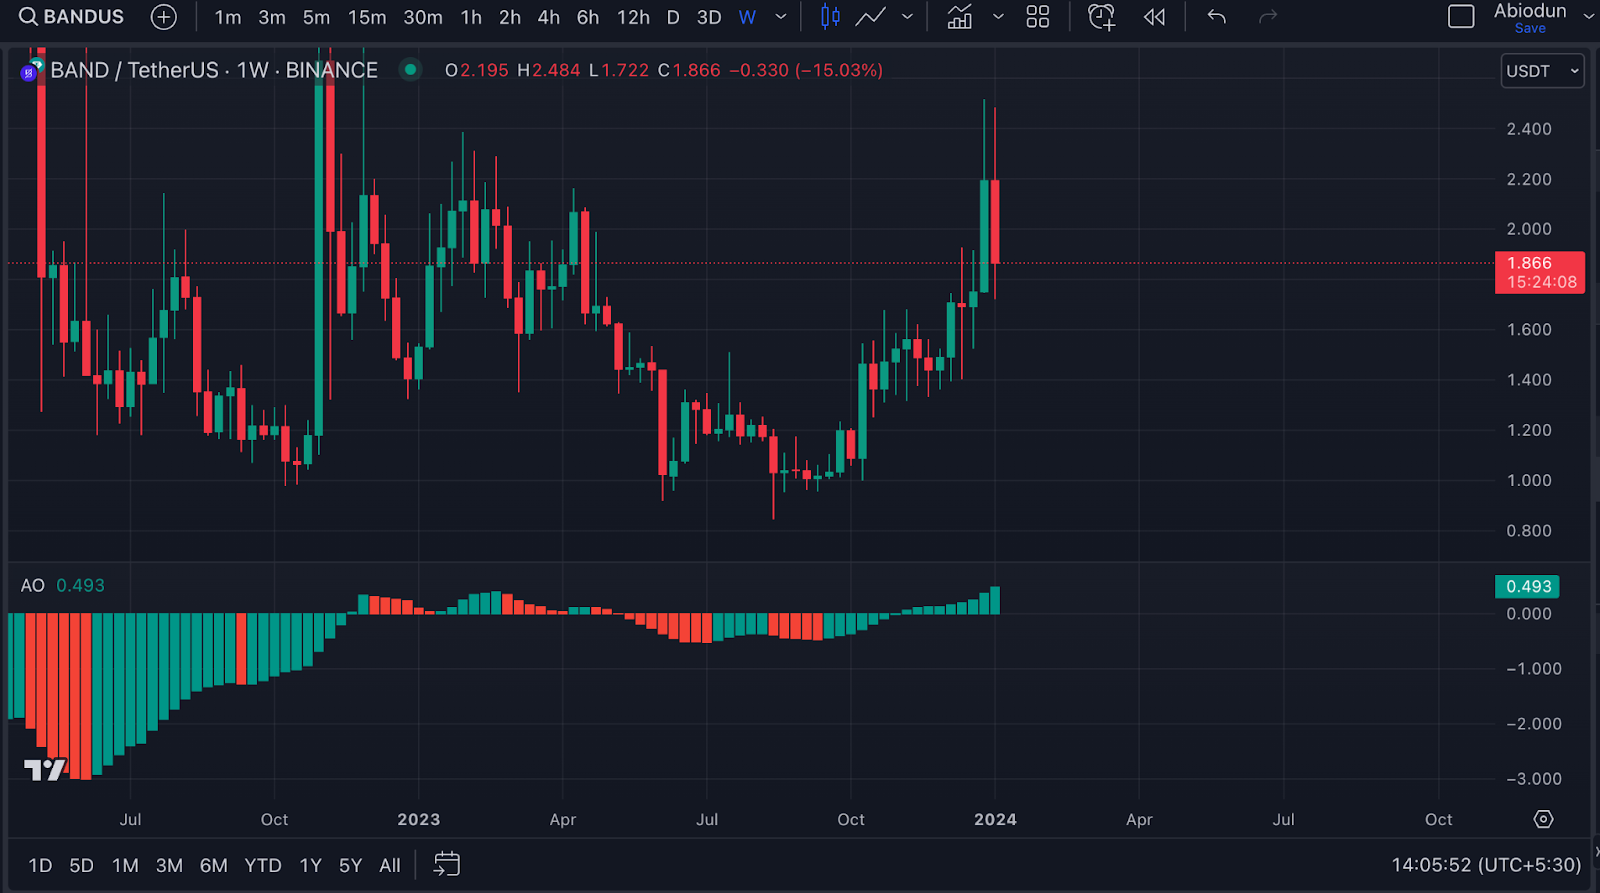Open the USDT currency dropdown
Viewport: 1600px width, 893px height.
click(x=1542, y=71)
